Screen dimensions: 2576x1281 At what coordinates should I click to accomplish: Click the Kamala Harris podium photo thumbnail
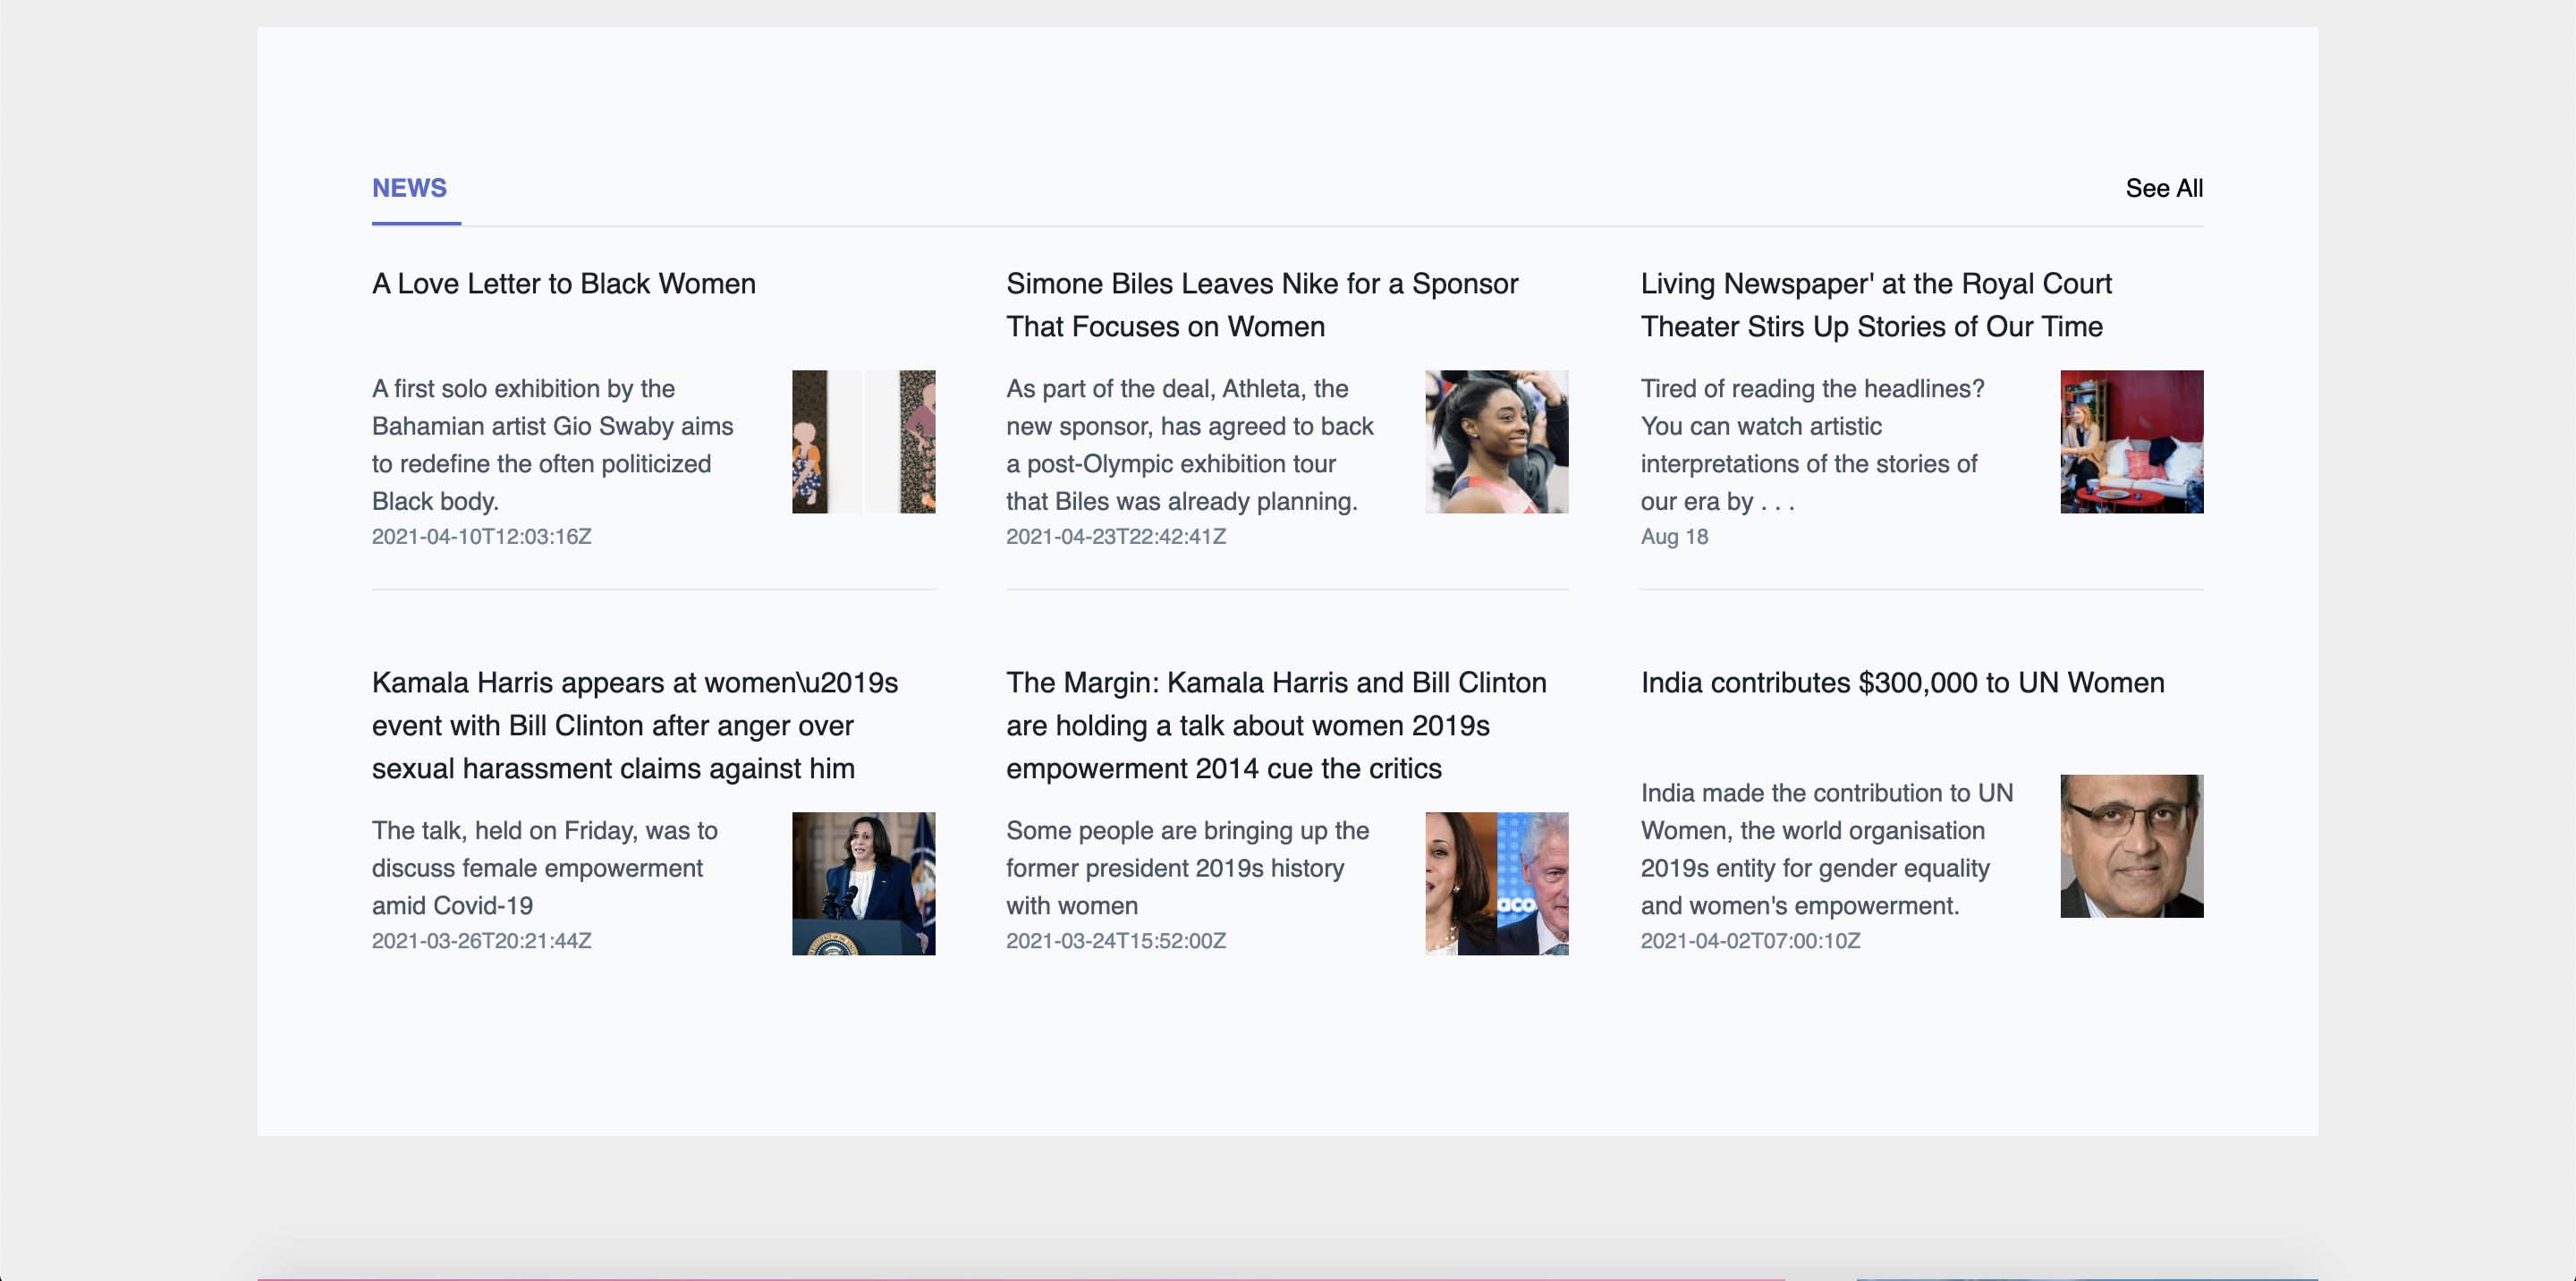863,883
